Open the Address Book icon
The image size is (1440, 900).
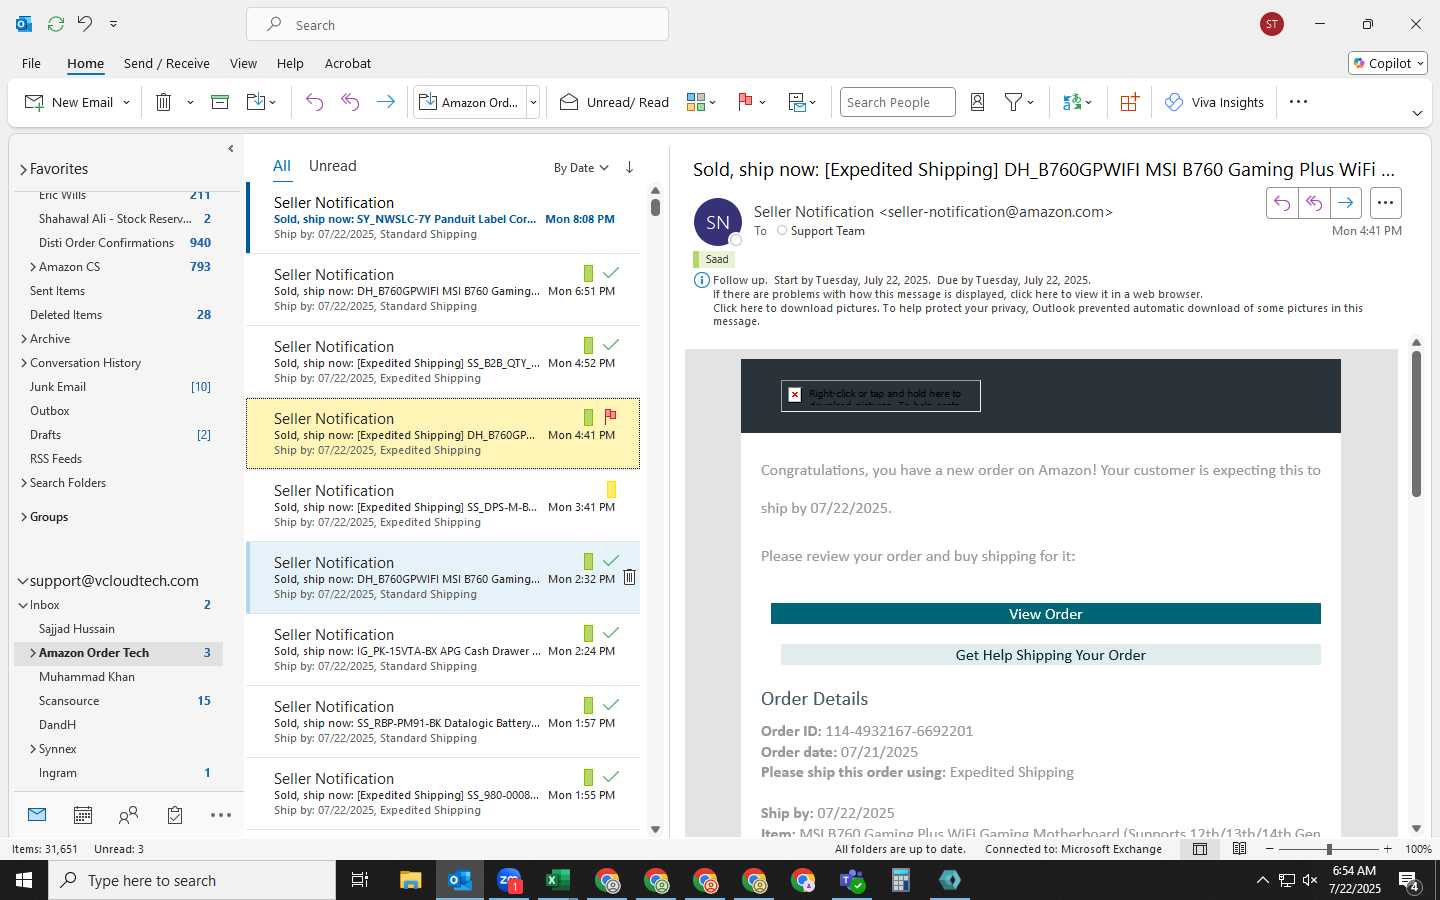tap(978, 102)
